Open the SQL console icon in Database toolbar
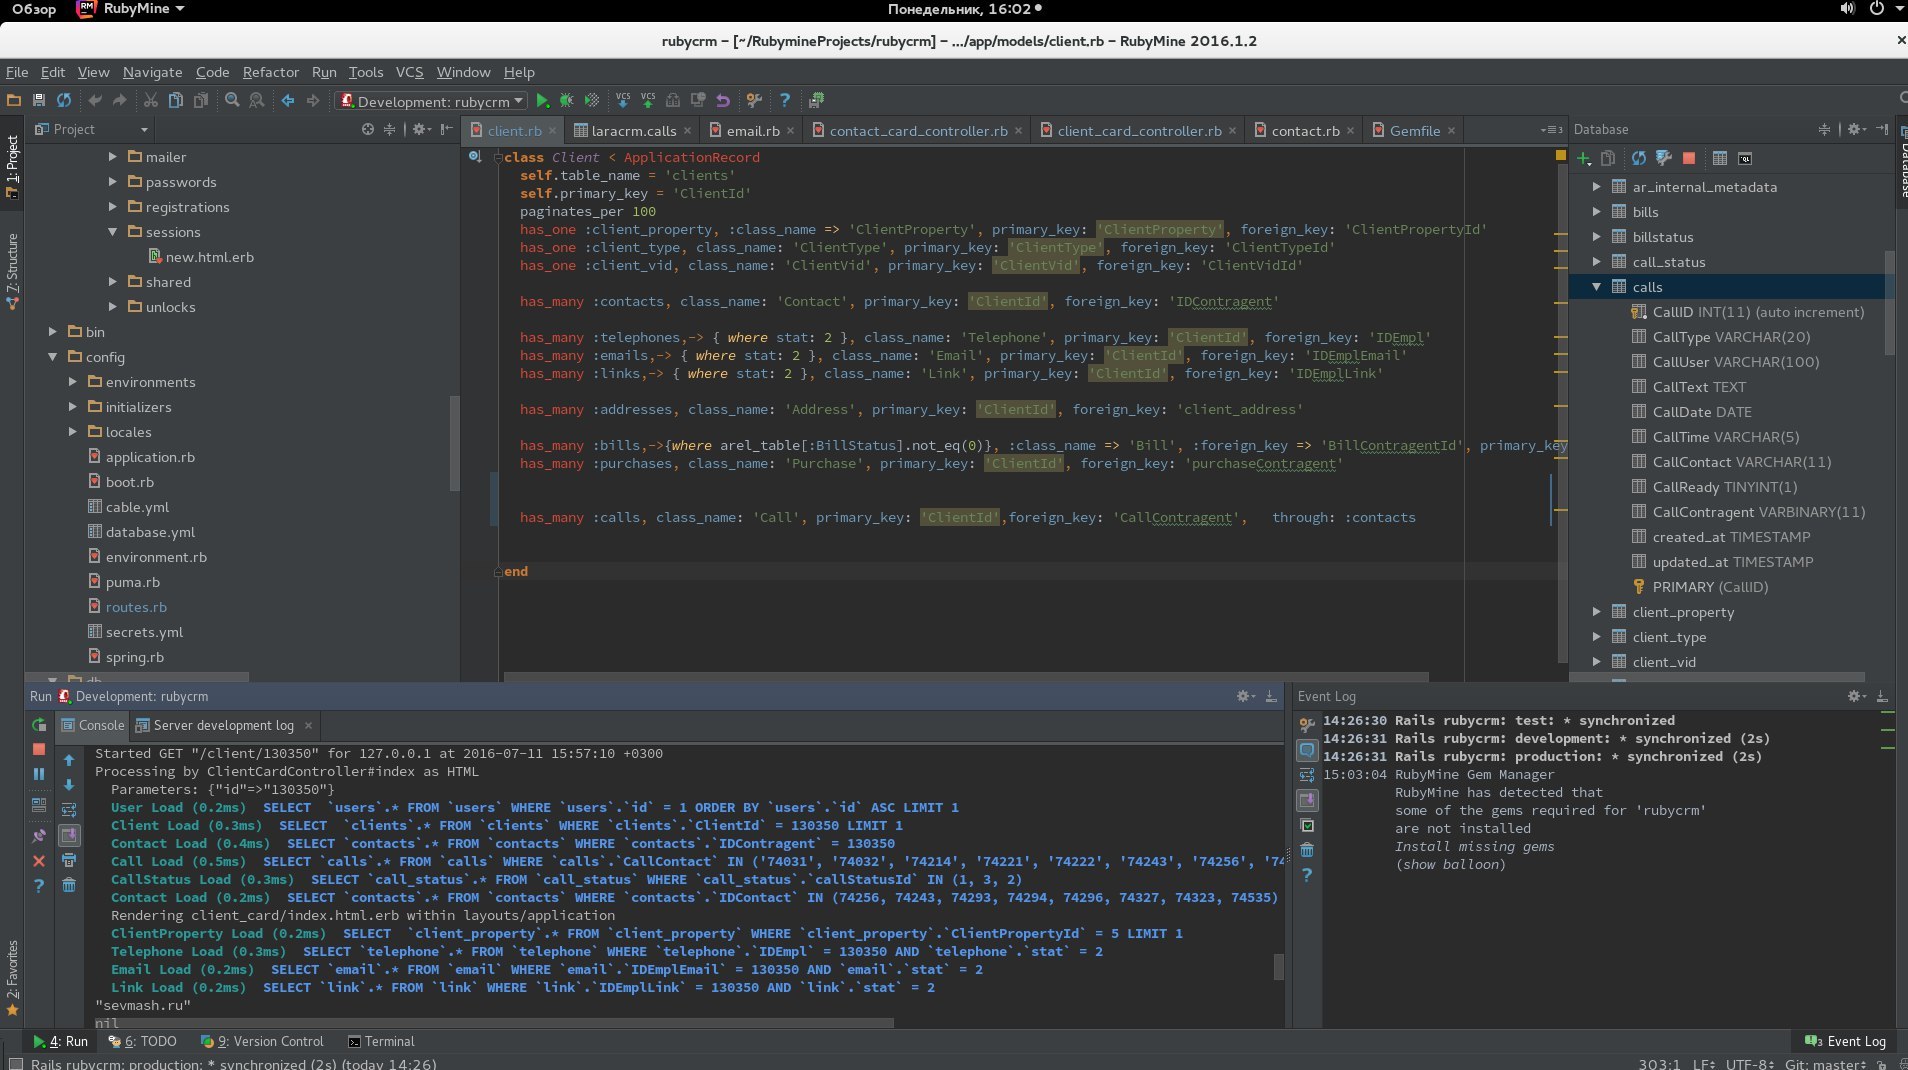This screenshot has height=1070, width=1908. [1745, 158]
